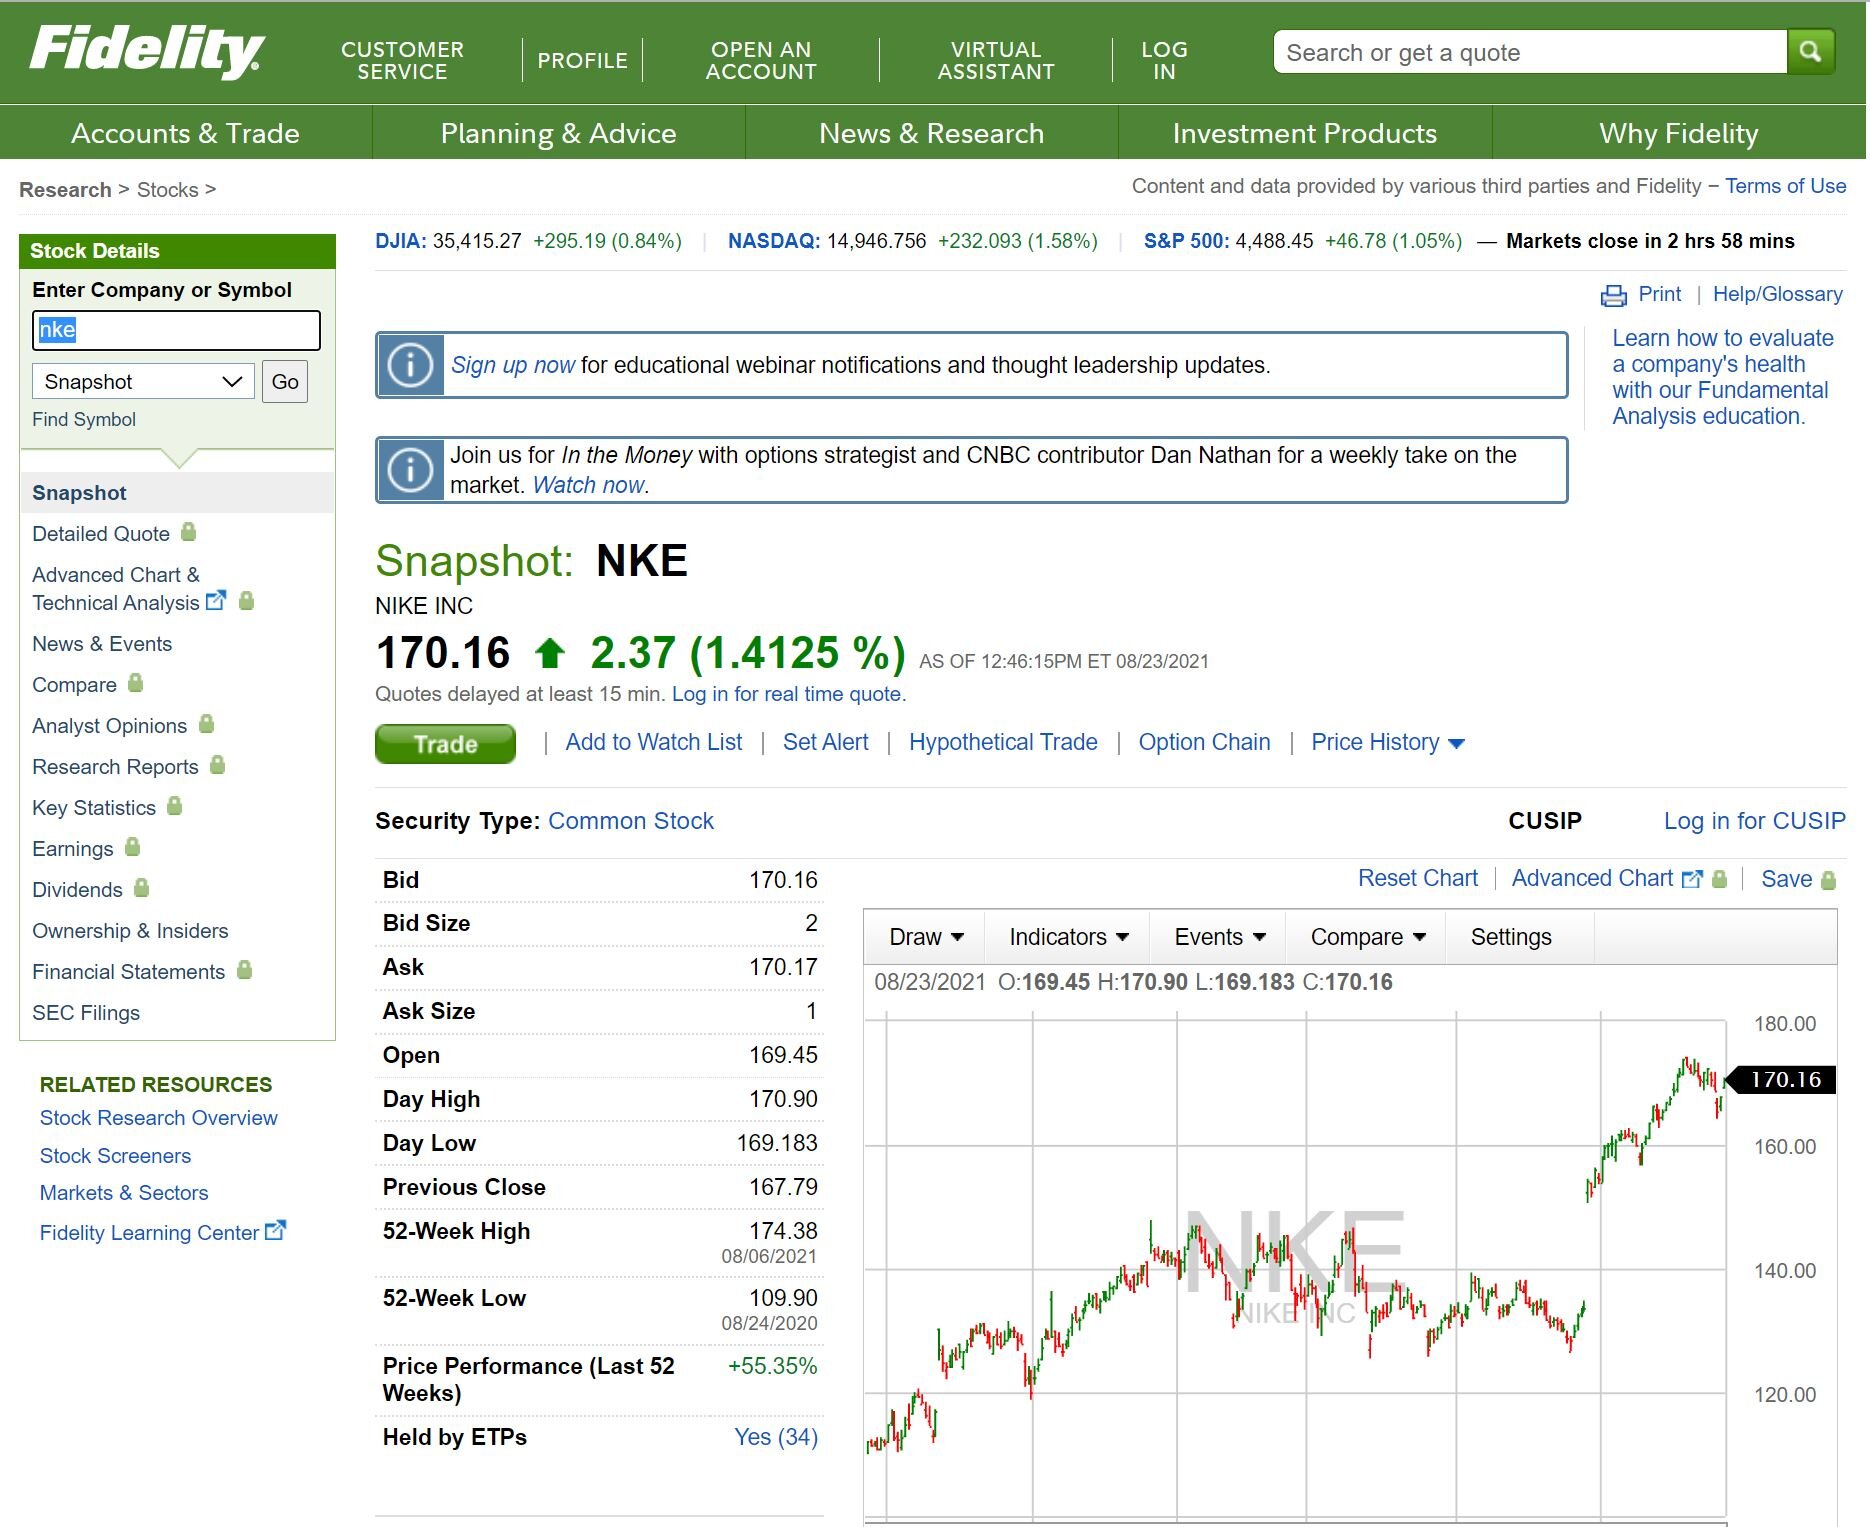This screenshot has width=1870, height=1527.
Task: Click the lock icon next to Key Statistics
Action: pos(175,806)
